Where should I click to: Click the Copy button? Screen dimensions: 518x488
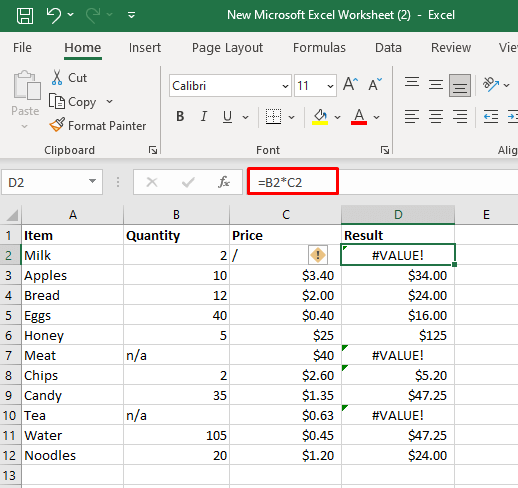pos(73,102)
